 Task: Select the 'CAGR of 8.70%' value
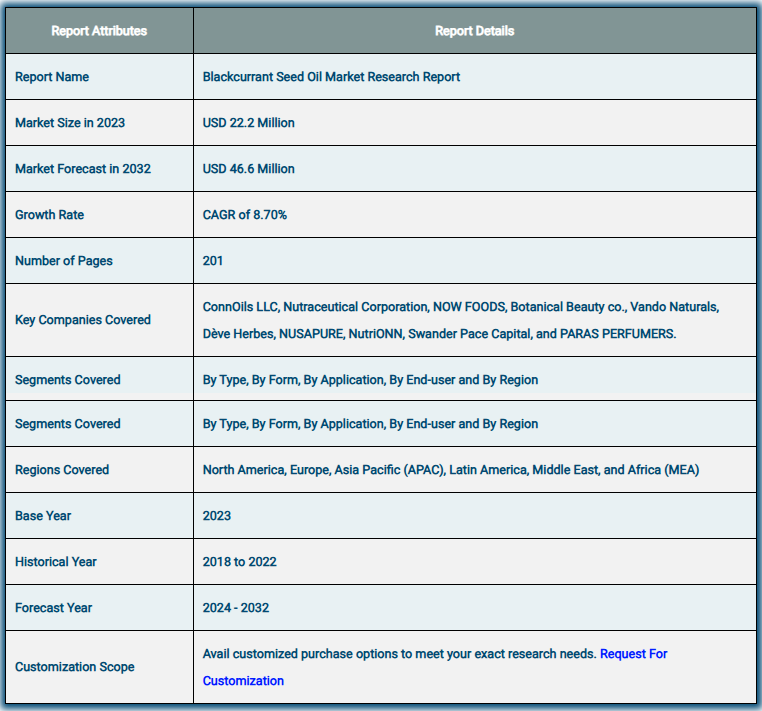coord(244,215)
